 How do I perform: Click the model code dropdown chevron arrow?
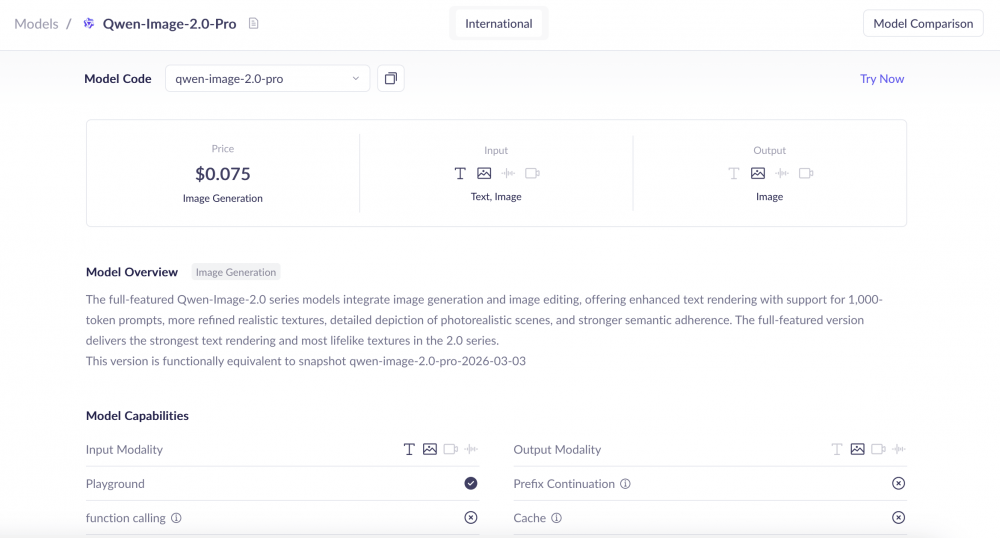coord(356,78)
